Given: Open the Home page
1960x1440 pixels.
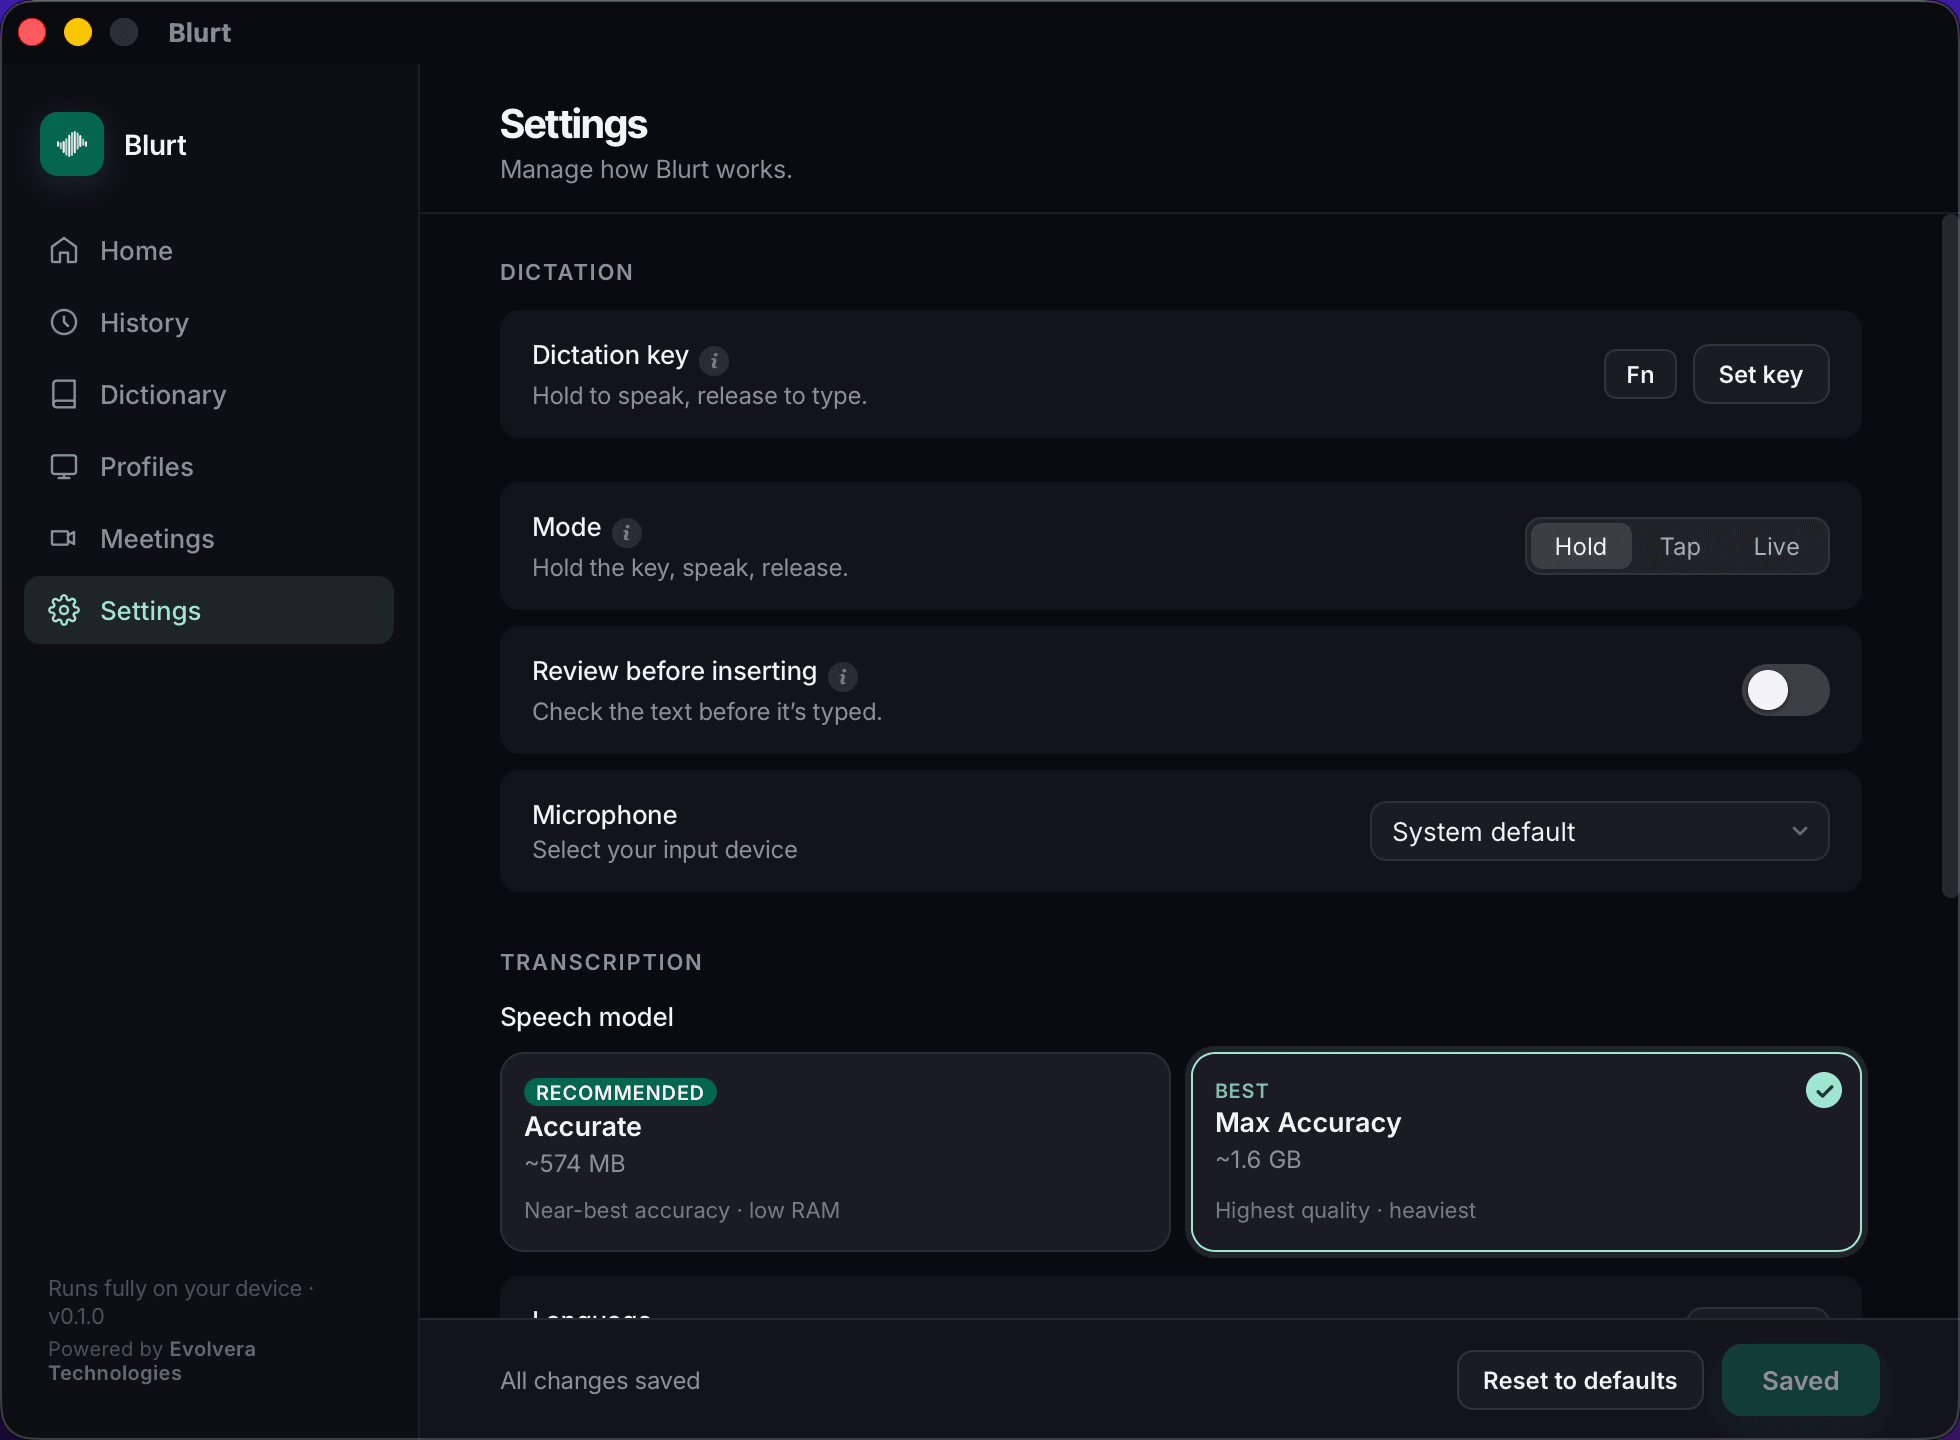Looking at the screenshot, I should coord(209,251).
